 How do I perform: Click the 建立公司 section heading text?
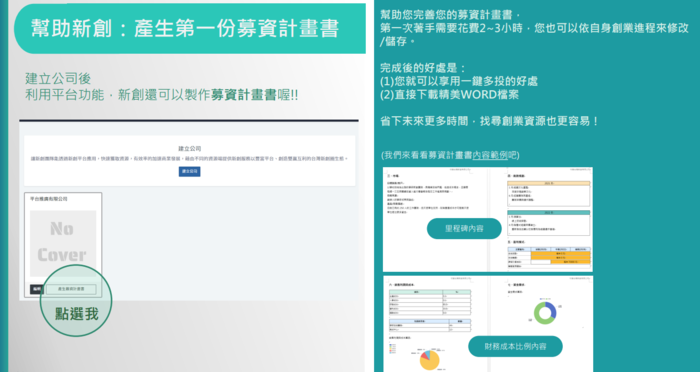click(189, 148)
